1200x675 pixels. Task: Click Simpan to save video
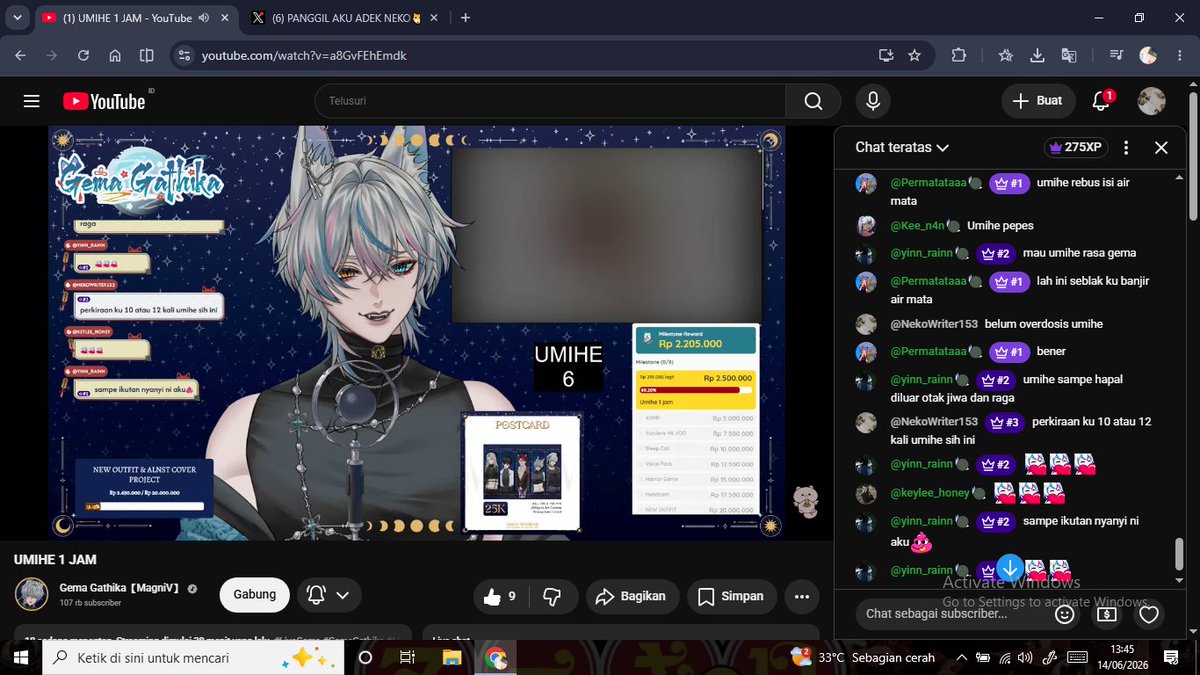(x=731, y=596)
